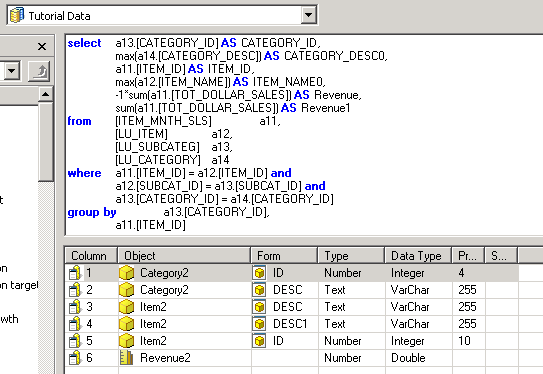Click the S... column header
This screenshot has height=374, width=543.
pos(501,256)
